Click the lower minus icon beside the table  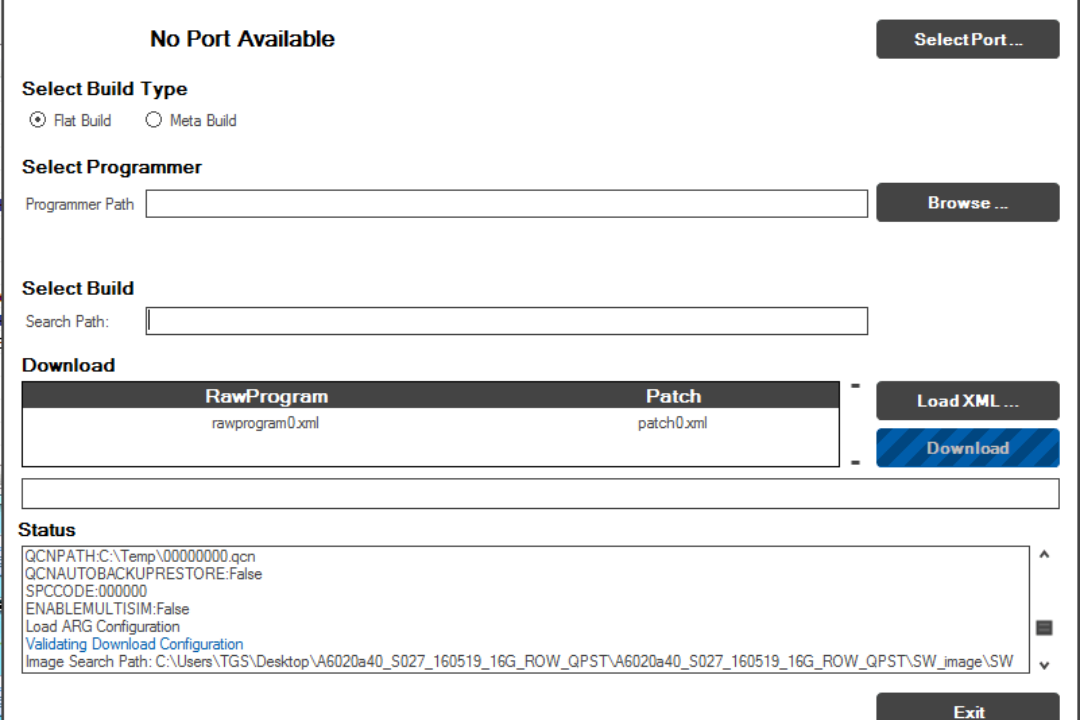[x=855, y=462]
